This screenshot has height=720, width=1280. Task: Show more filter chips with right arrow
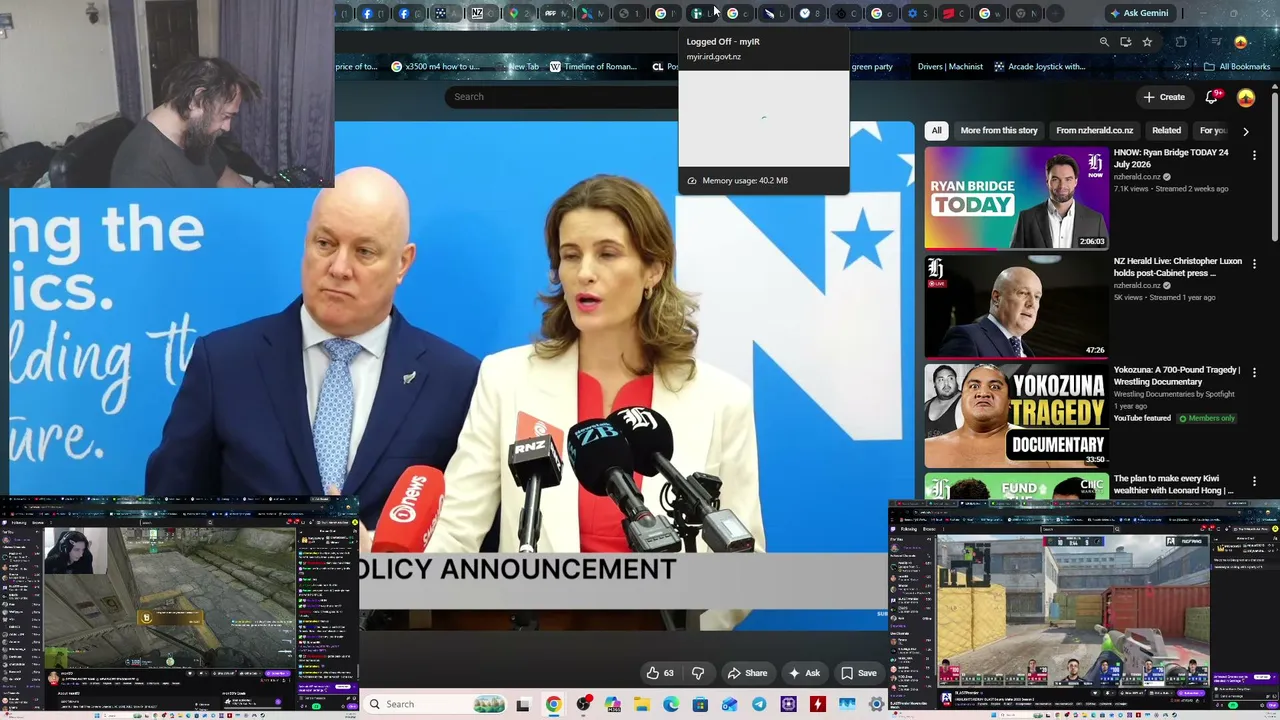click(x=1245, y=131)
